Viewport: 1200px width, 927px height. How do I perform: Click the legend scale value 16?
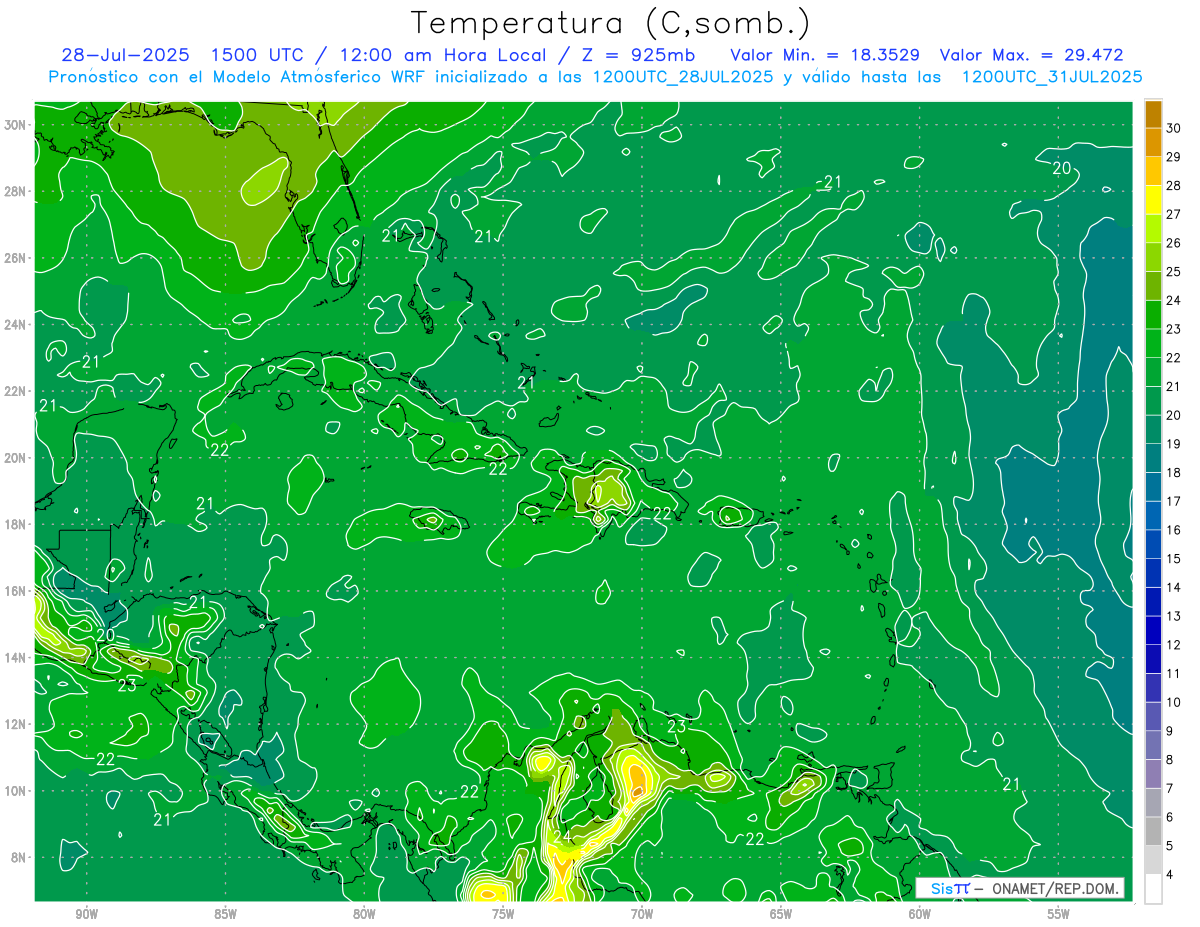[x=1174, y=530]
